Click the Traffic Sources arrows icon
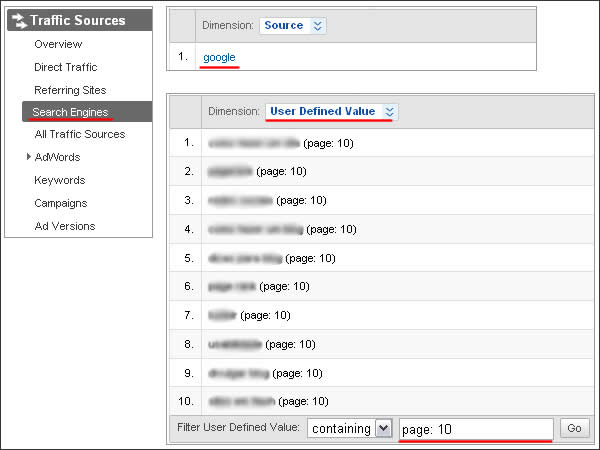This screenshot has width=600, height=450. tap(18, 20)
